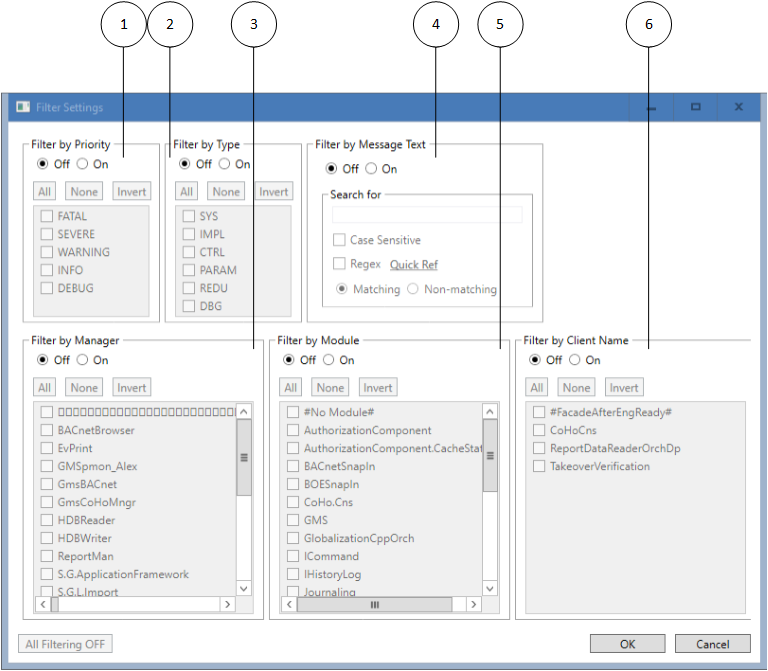Click None in Filter by Manager
The image size is (768, 671).
pos(84,388)
